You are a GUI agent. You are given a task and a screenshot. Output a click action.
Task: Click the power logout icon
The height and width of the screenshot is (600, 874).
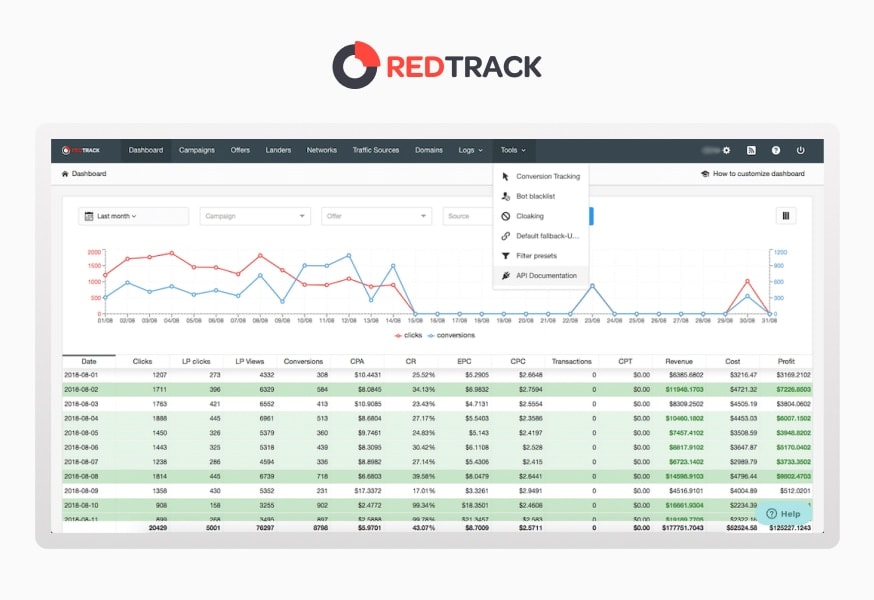click(800, 150)
